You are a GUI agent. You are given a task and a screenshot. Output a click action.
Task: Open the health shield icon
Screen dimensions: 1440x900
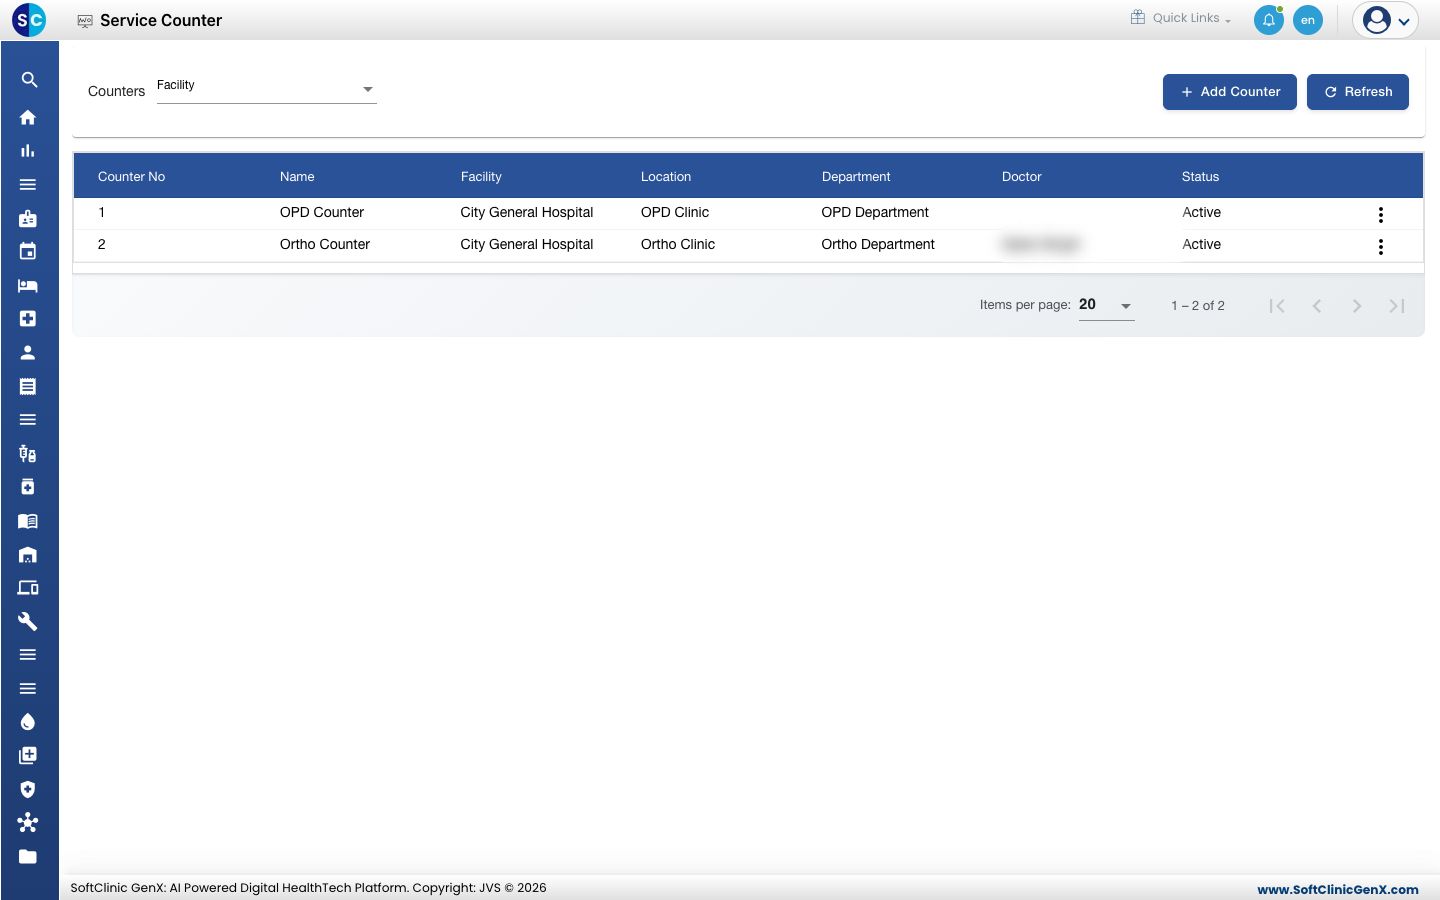[x=28, y=789]
